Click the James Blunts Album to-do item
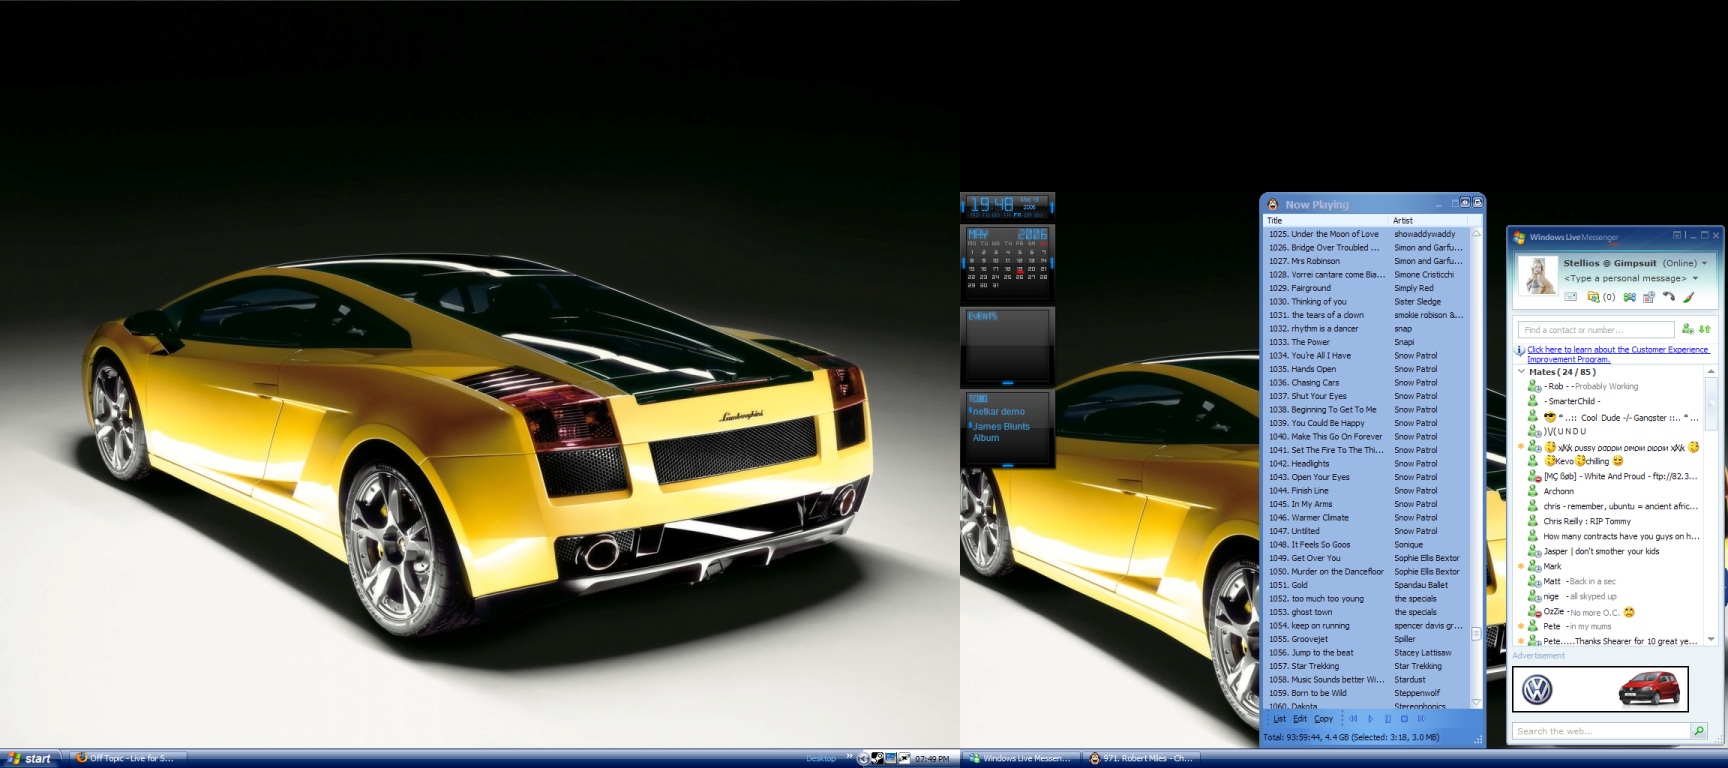 [999, 432]
